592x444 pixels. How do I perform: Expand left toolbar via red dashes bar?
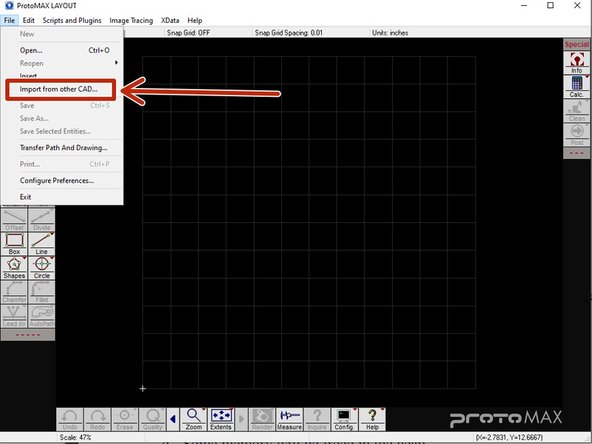pyautogui.click(x=28, y=335)
